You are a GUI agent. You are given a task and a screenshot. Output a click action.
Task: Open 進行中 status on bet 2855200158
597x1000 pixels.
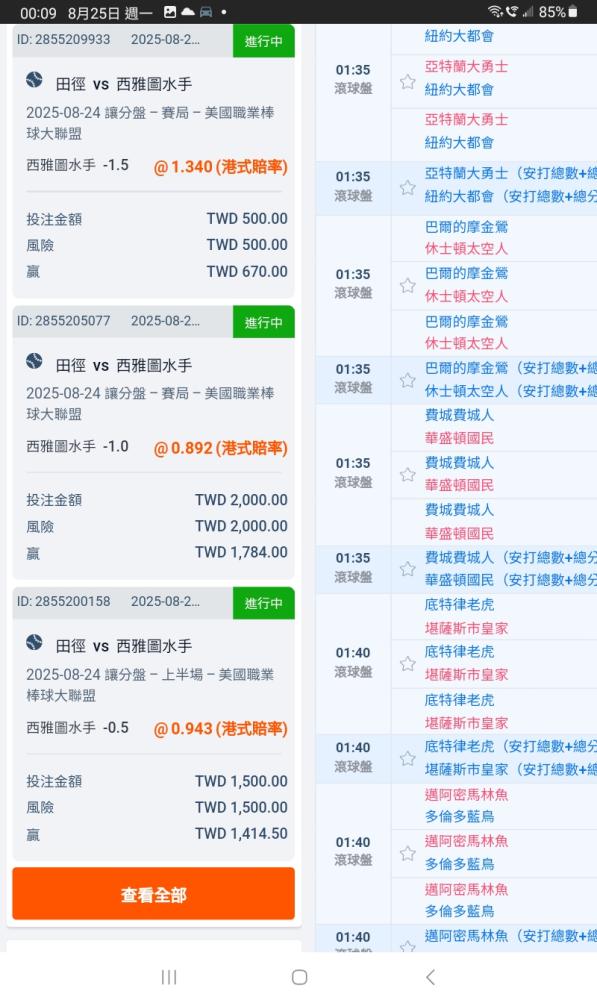click(x=263, y=603)
